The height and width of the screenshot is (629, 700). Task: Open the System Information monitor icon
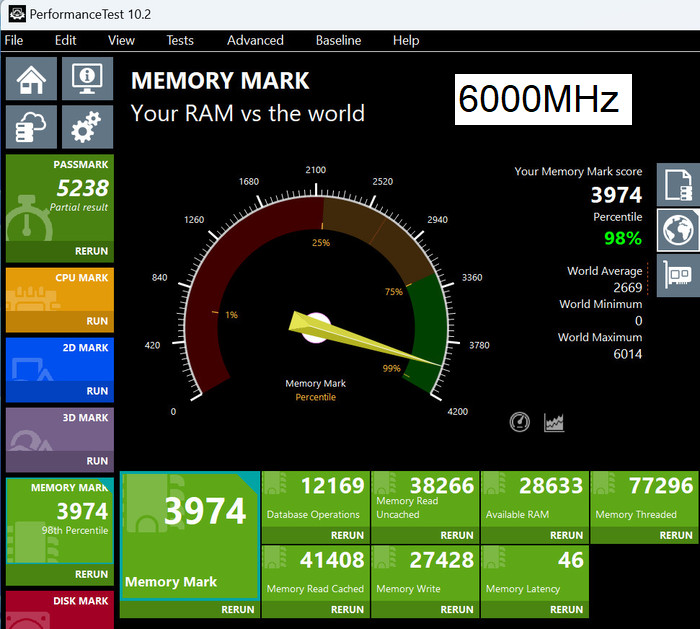click(x=87, y=79)
